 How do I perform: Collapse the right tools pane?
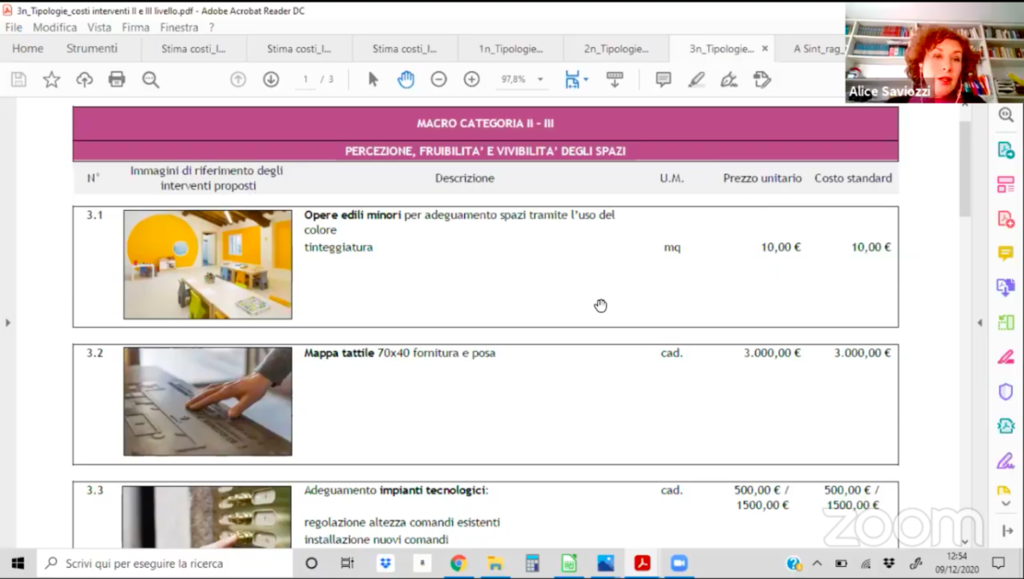pyautogui.click(x=979, y=323)
